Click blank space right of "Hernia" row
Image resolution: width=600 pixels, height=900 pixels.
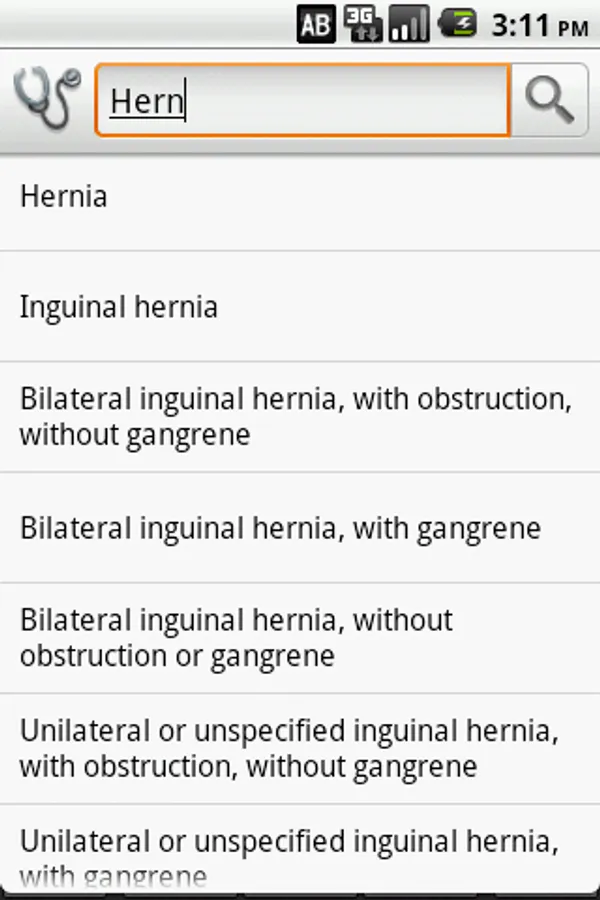(400, 196)
